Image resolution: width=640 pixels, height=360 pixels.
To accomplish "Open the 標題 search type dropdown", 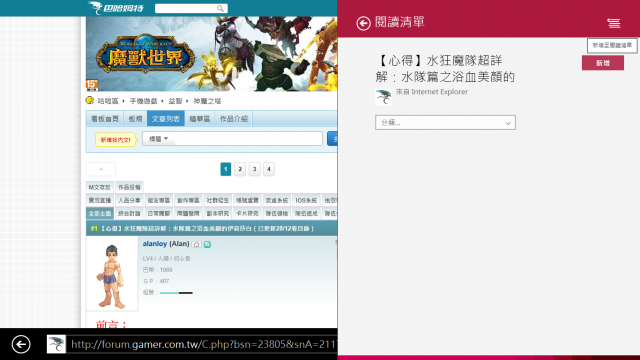I will coord(159,139).
